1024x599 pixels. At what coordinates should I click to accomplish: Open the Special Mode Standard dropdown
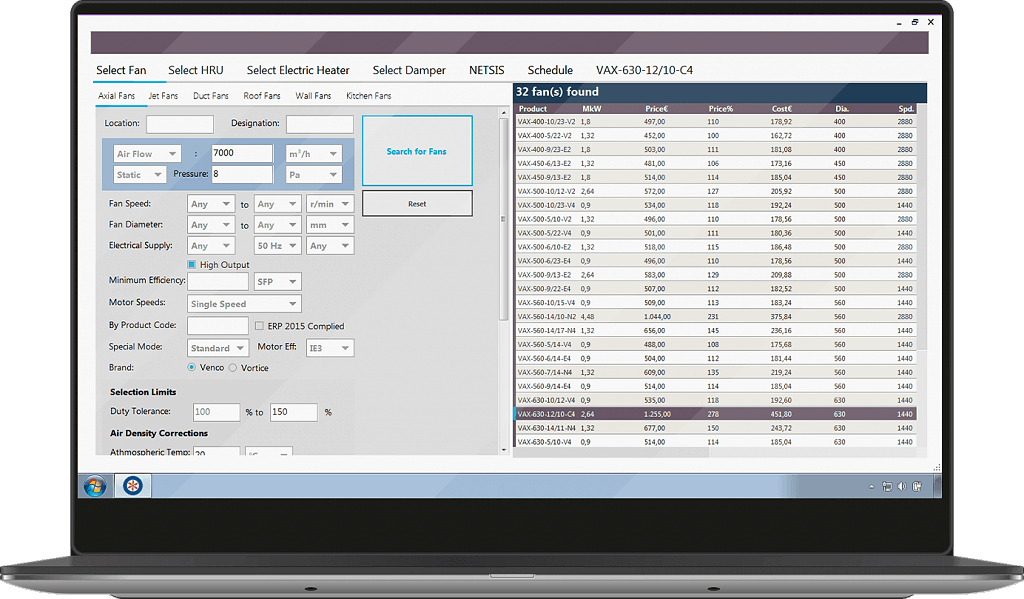pos(217,348)
